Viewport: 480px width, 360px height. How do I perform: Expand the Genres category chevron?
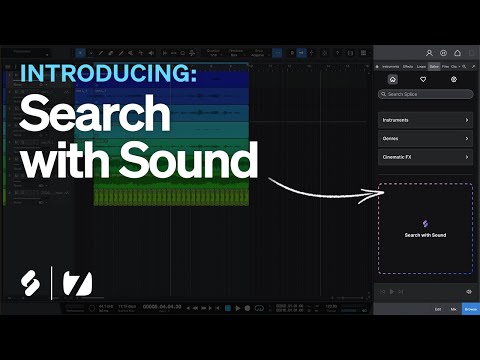pos(467,138)
